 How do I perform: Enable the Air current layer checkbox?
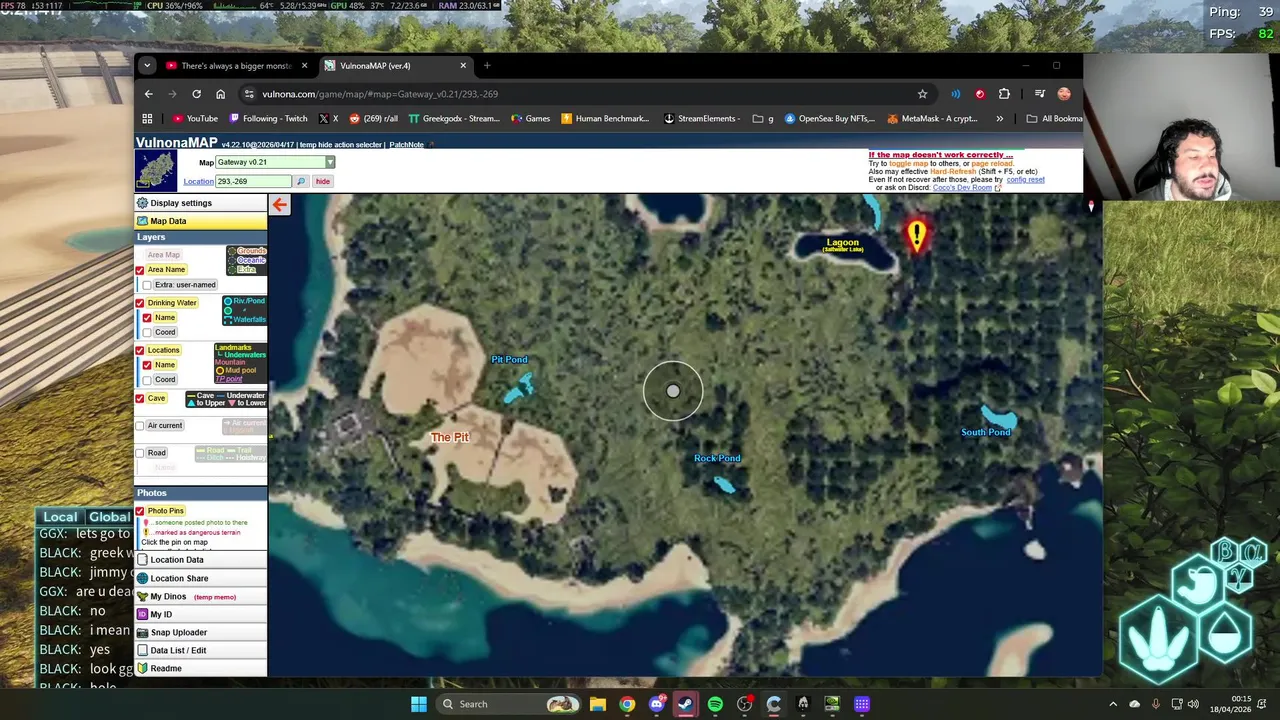coord(140,426)
